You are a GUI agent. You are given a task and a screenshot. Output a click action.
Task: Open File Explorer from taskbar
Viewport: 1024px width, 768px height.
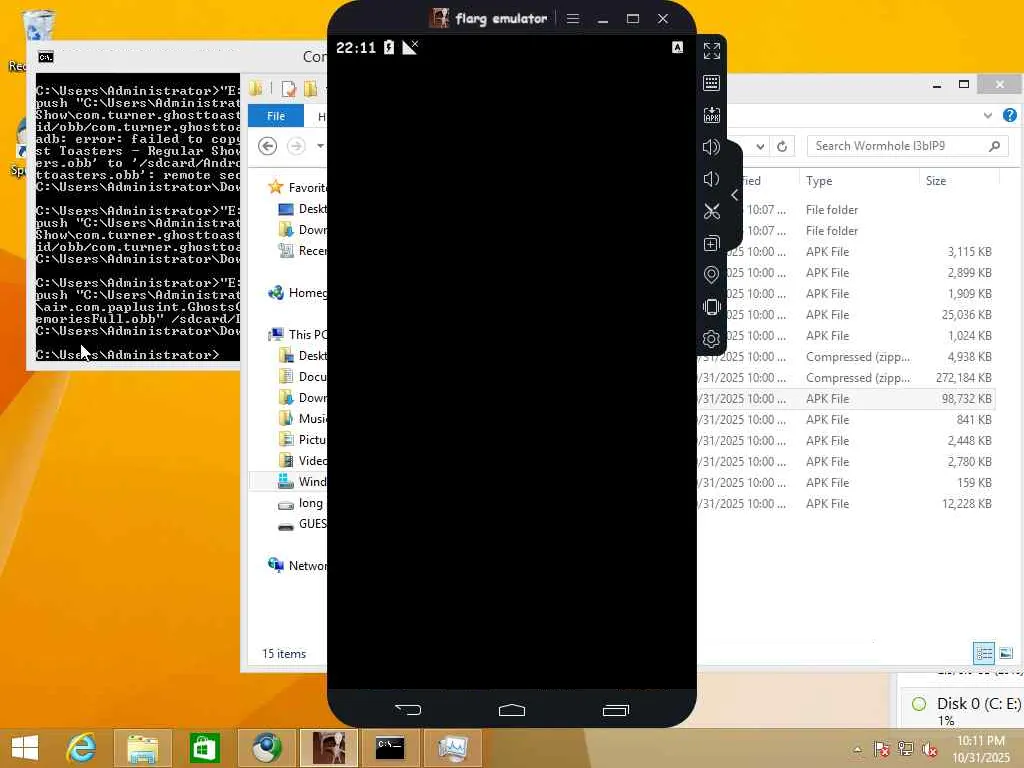pos(142,748)
